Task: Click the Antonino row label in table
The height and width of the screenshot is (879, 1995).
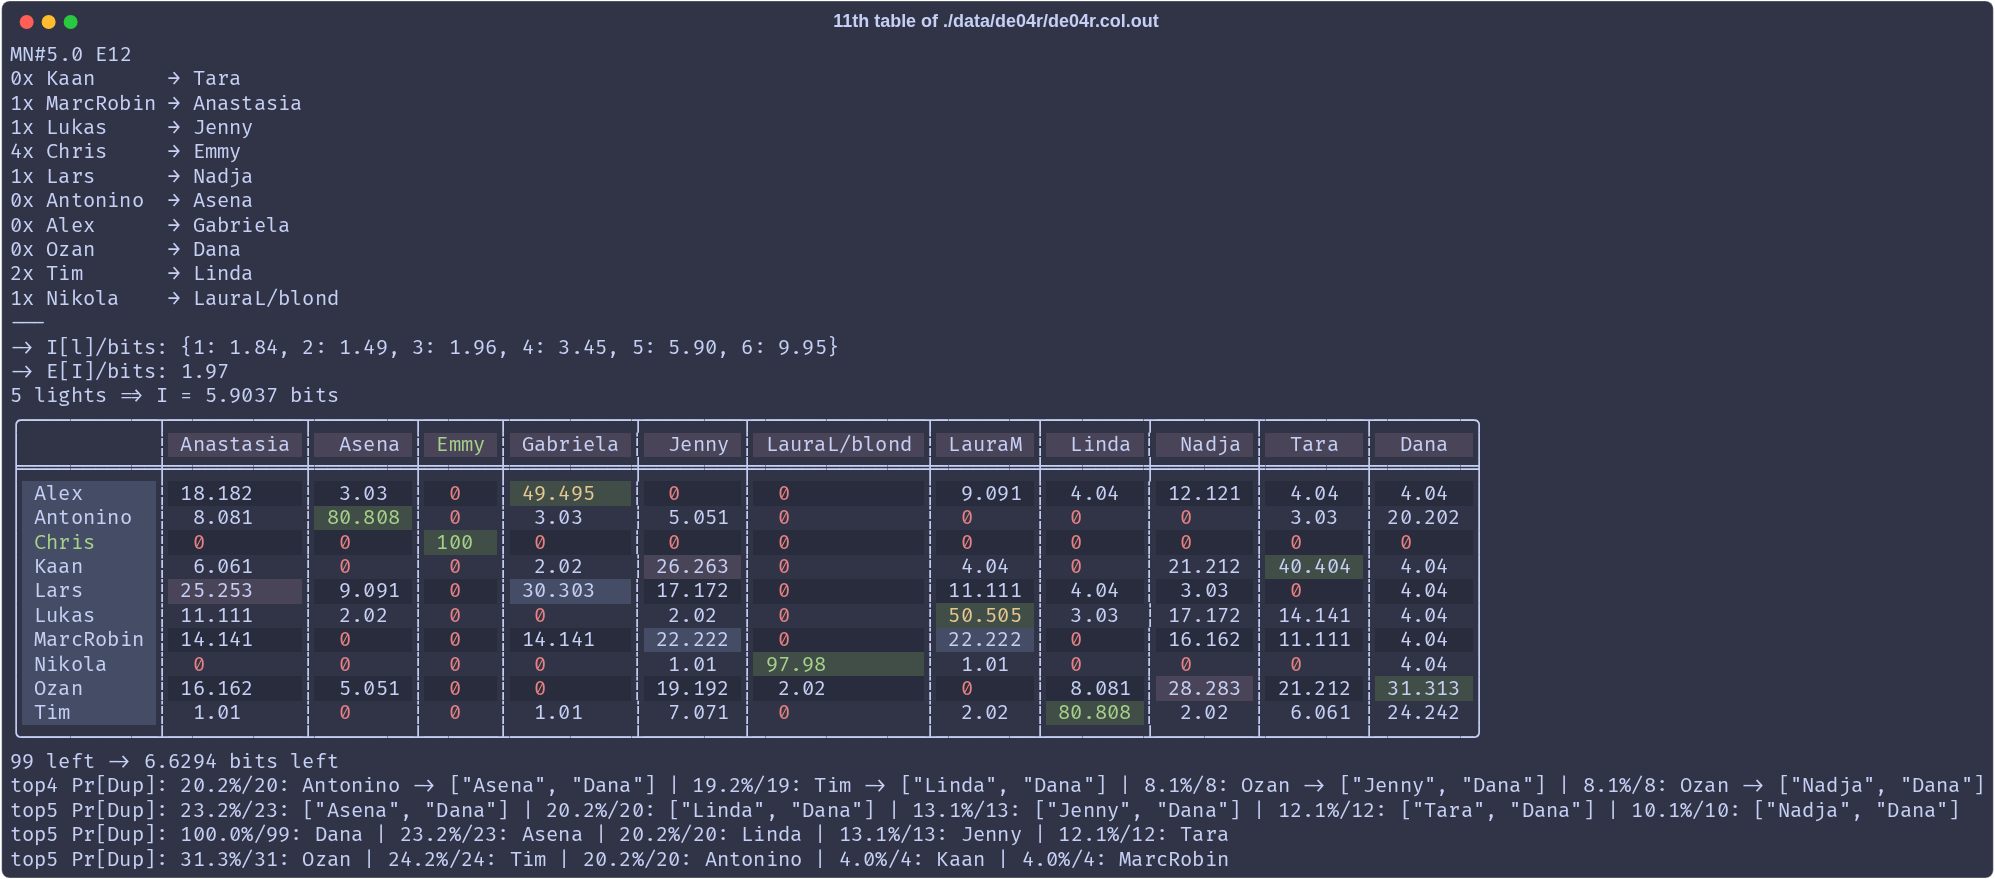Action: [x=83, y=517]
